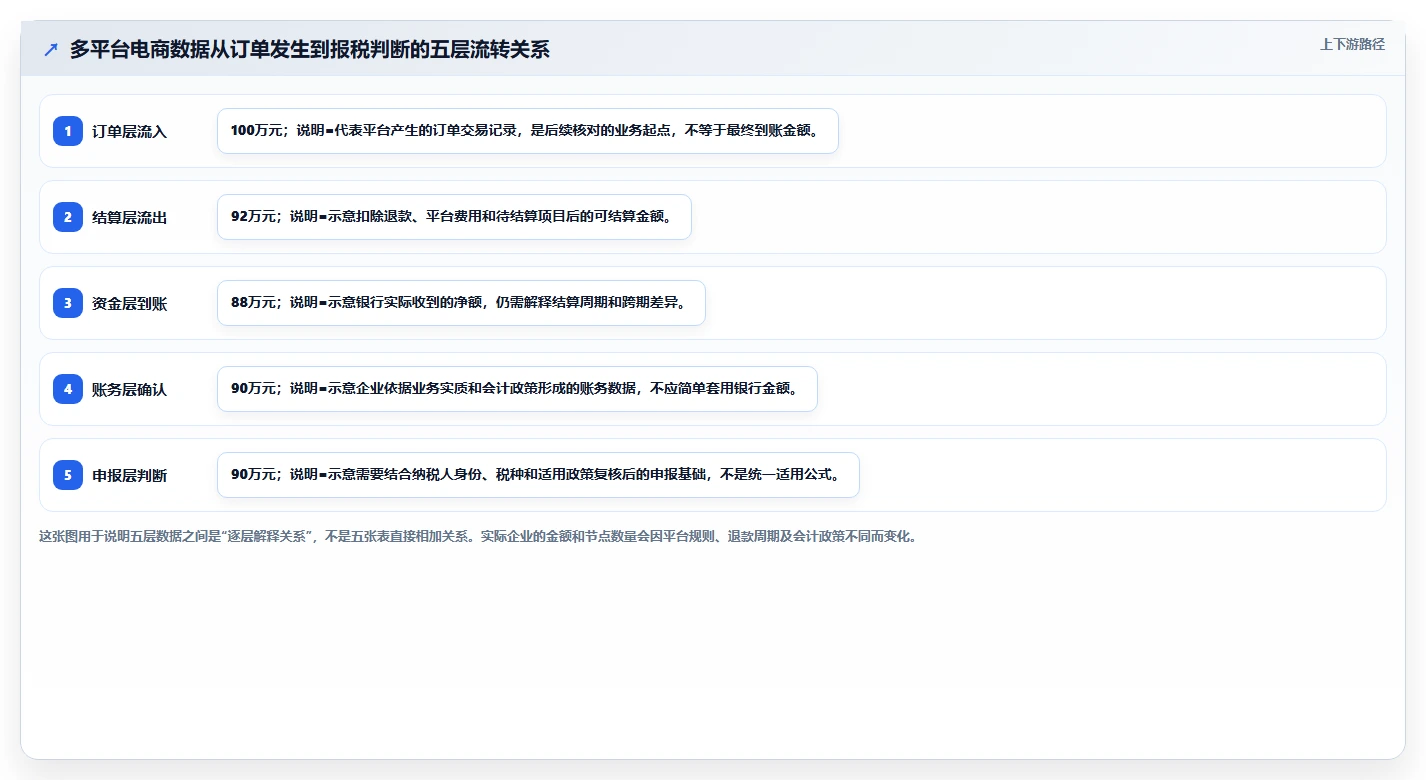Screen dimensions: 1426x780
Task: Open the 88万元 bank receipt description box
Action: pyautogui.click(x=461, y=303)
